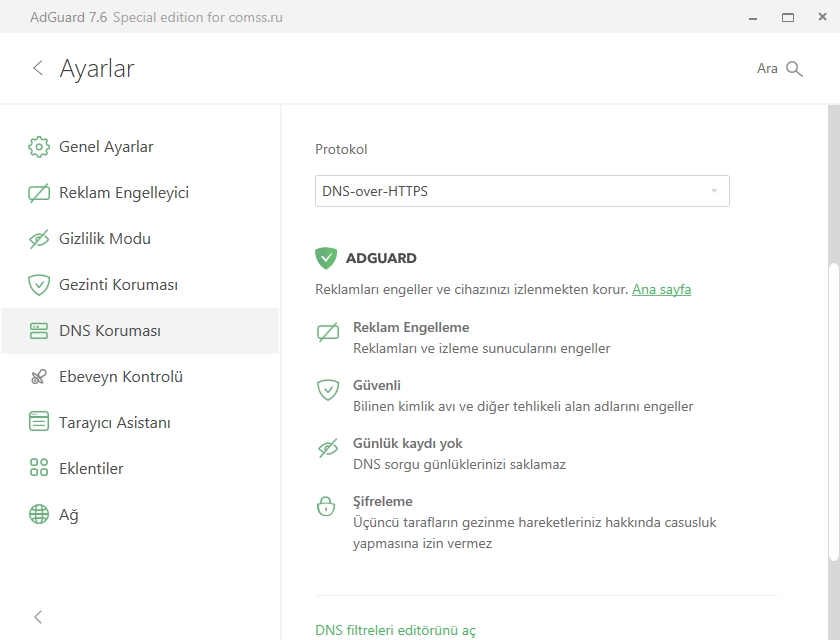Click the search magnifier icon

pyautogui.click(x=795, y=69)
